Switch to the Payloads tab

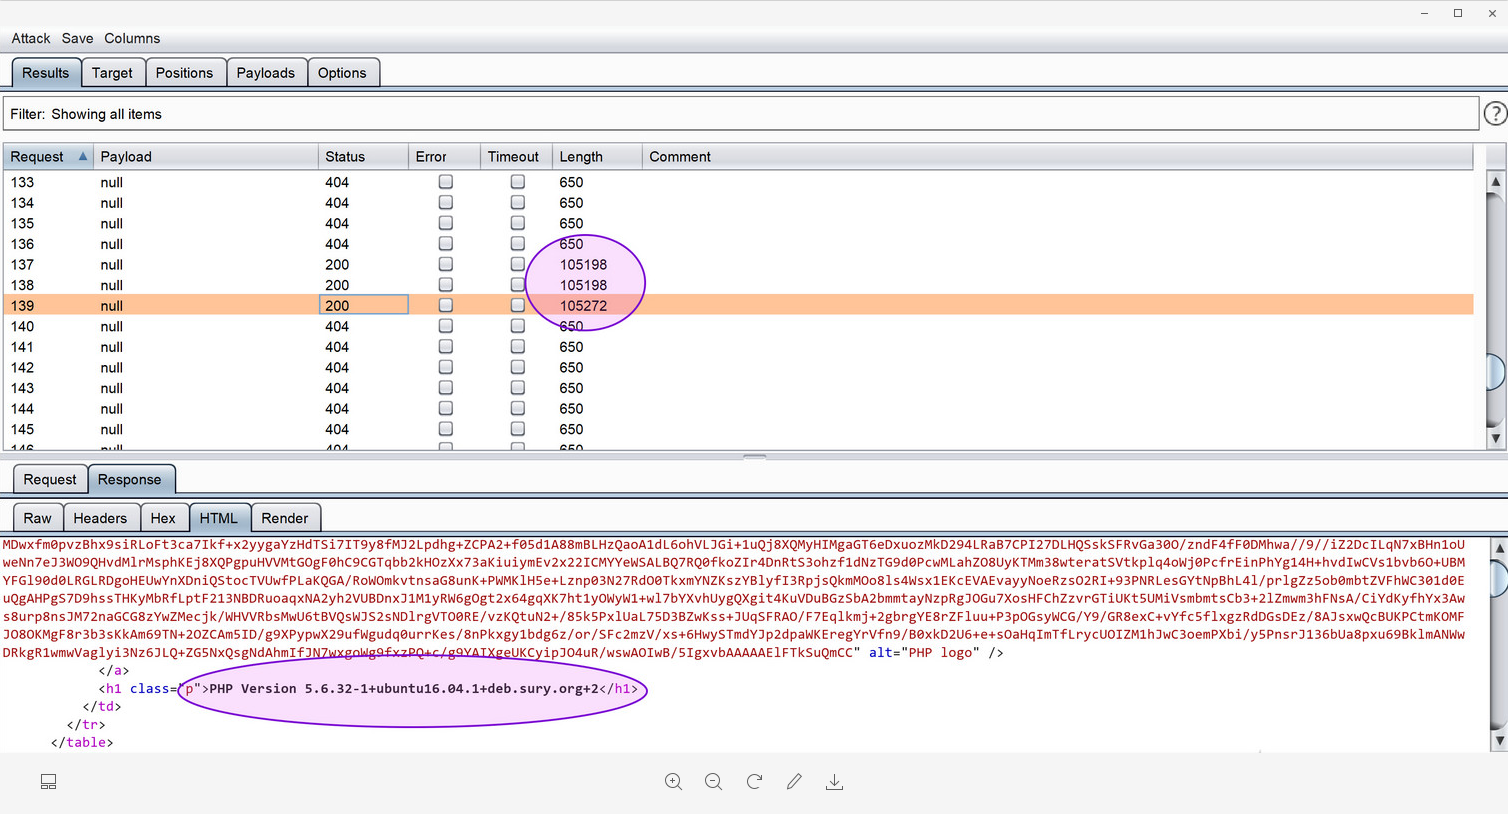point(266,73)
